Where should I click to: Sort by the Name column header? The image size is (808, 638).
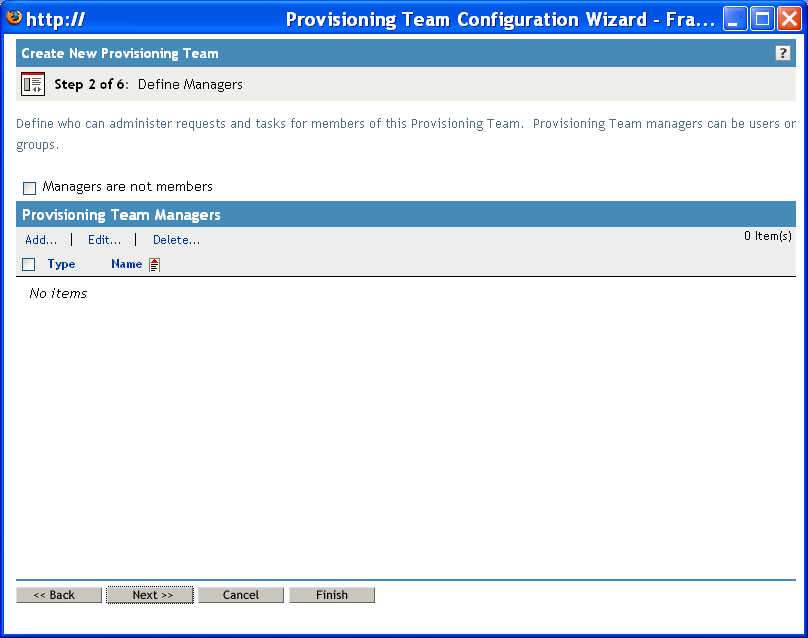pyautogui.click(x=126, y=264)
